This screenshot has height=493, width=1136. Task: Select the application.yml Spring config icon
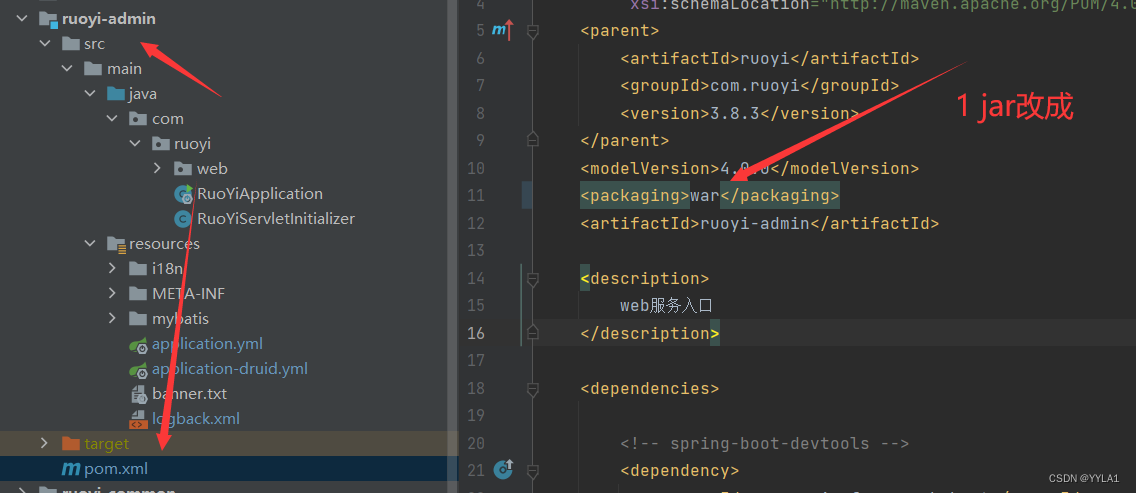coord(138,344)
